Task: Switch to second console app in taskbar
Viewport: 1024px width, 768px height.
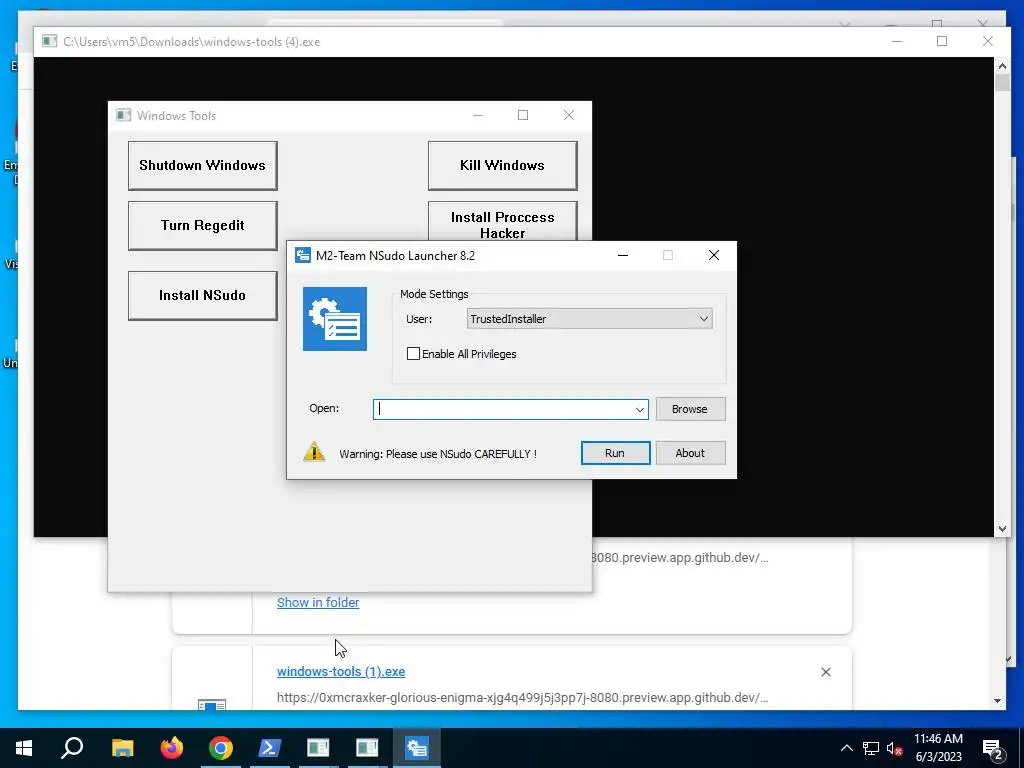Action: point(367,748)
